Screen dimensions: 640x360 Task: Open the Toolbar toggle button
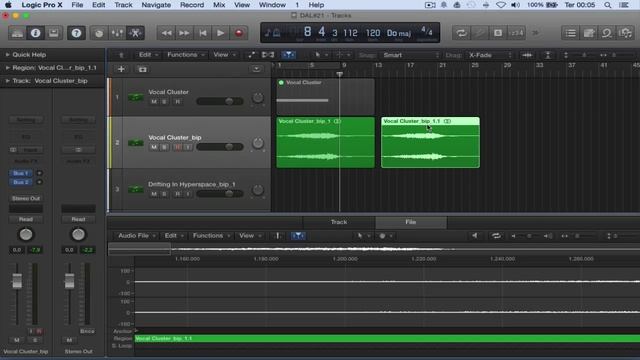tap(53, 33)
